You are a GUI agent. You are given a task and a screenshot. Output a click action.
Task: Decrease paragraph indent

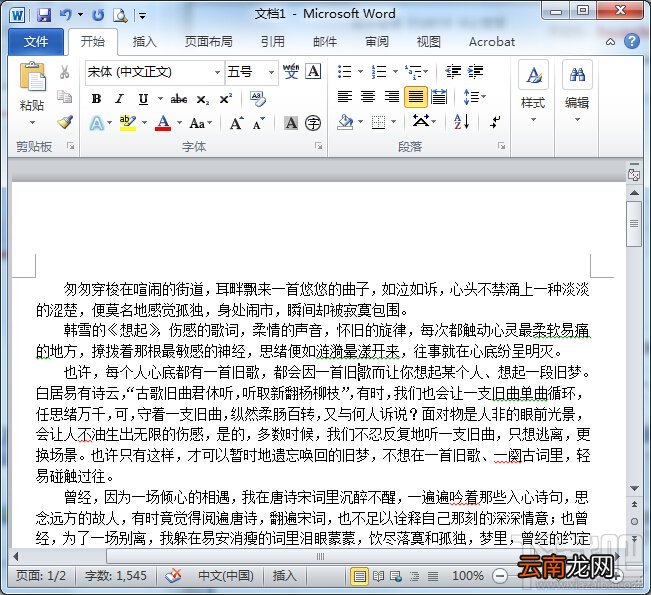pyautogui.click(x=453, y=71)
